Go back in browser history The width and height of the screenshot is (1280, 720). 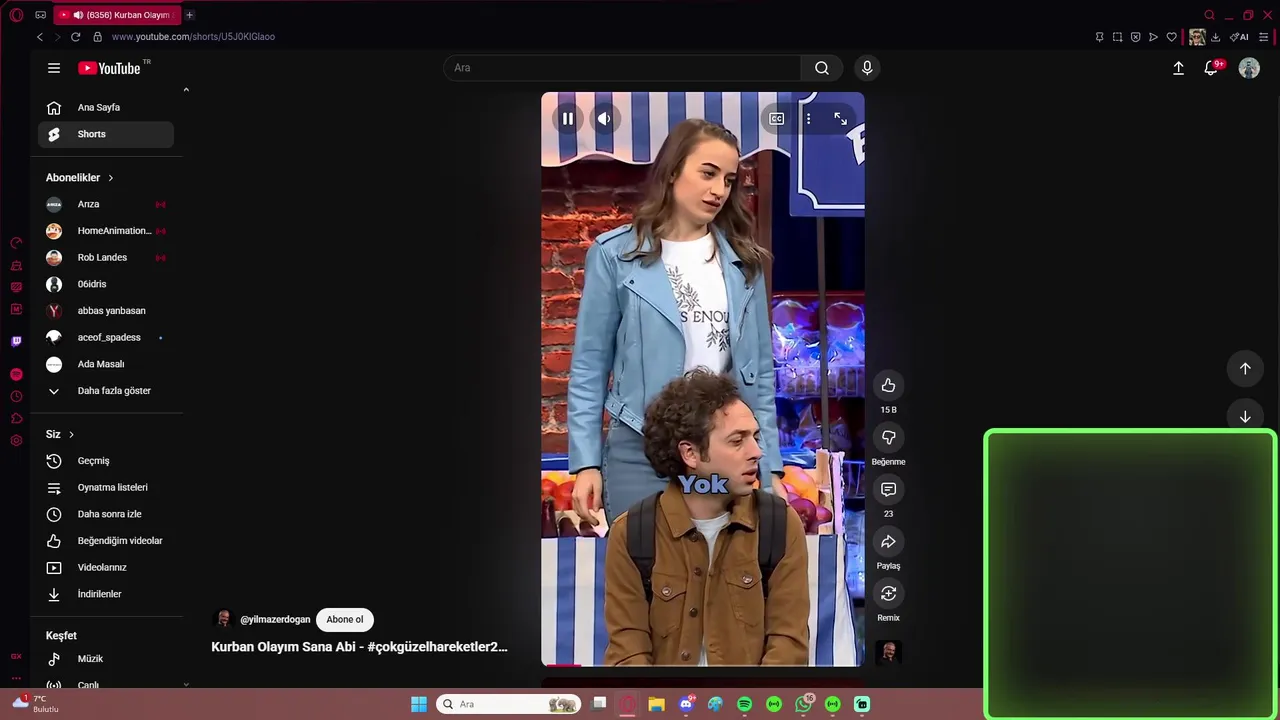[40, 37]
